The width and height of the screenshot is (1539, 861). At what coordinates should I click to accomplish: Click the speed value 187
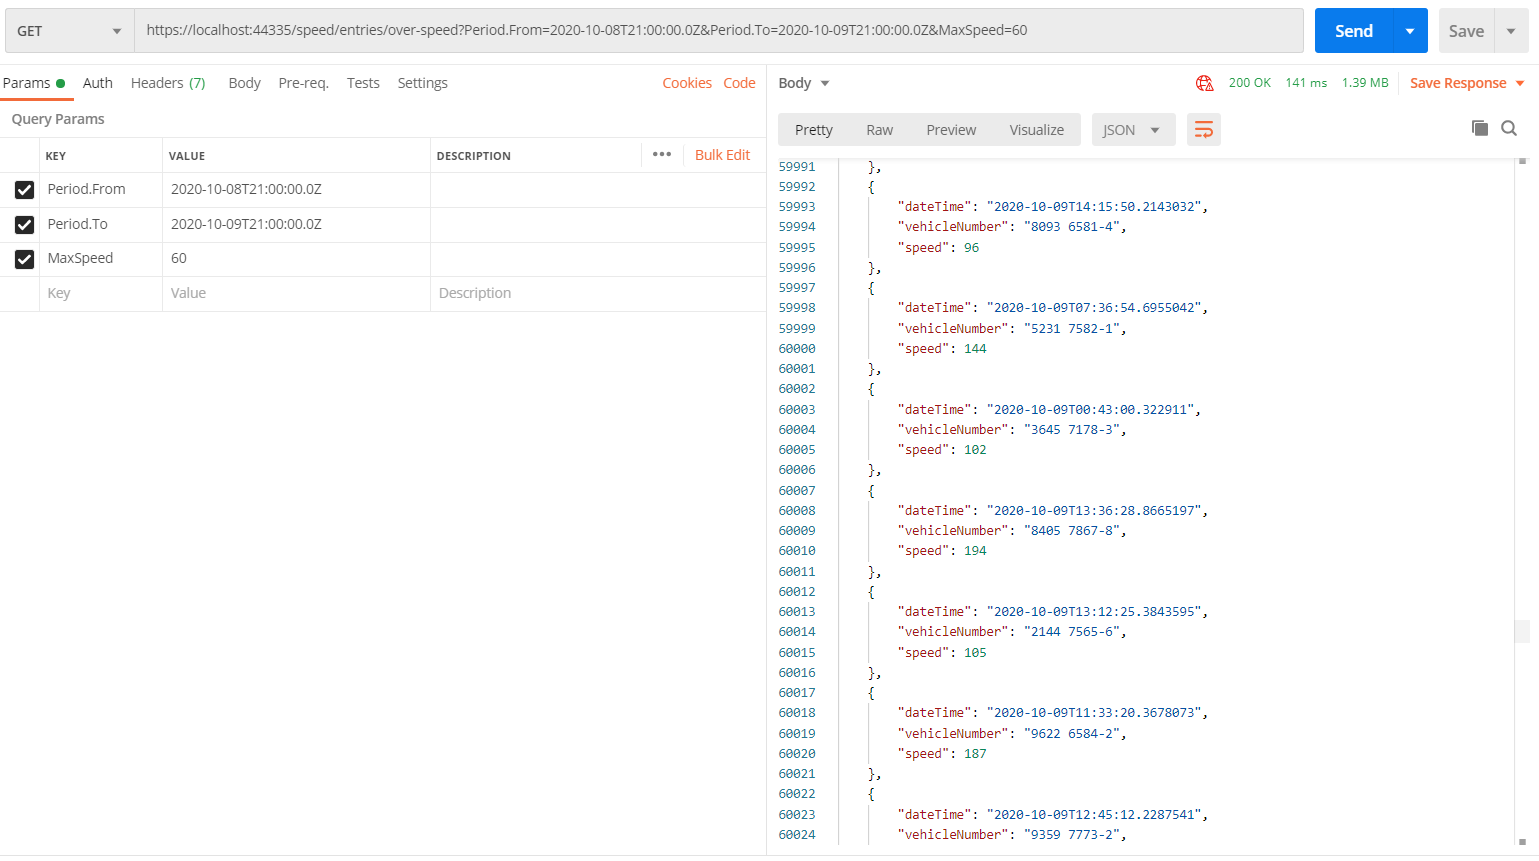tap(975, 754)
